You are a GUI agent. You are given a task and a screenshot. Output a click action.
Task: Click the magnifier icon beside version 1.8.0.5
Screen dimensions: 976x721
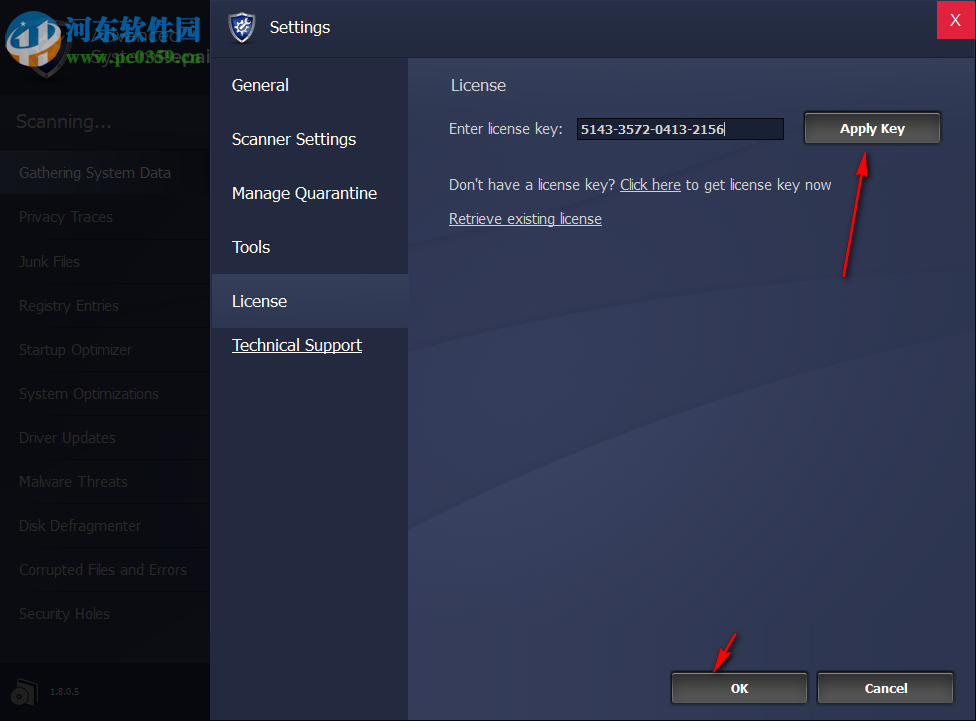tap(24, 691)
